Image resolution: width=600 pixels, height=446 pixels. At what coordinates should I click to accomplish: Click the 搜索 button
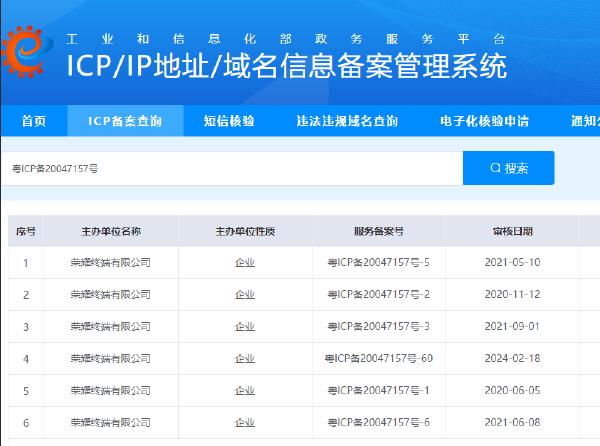(x=508, y=168)
